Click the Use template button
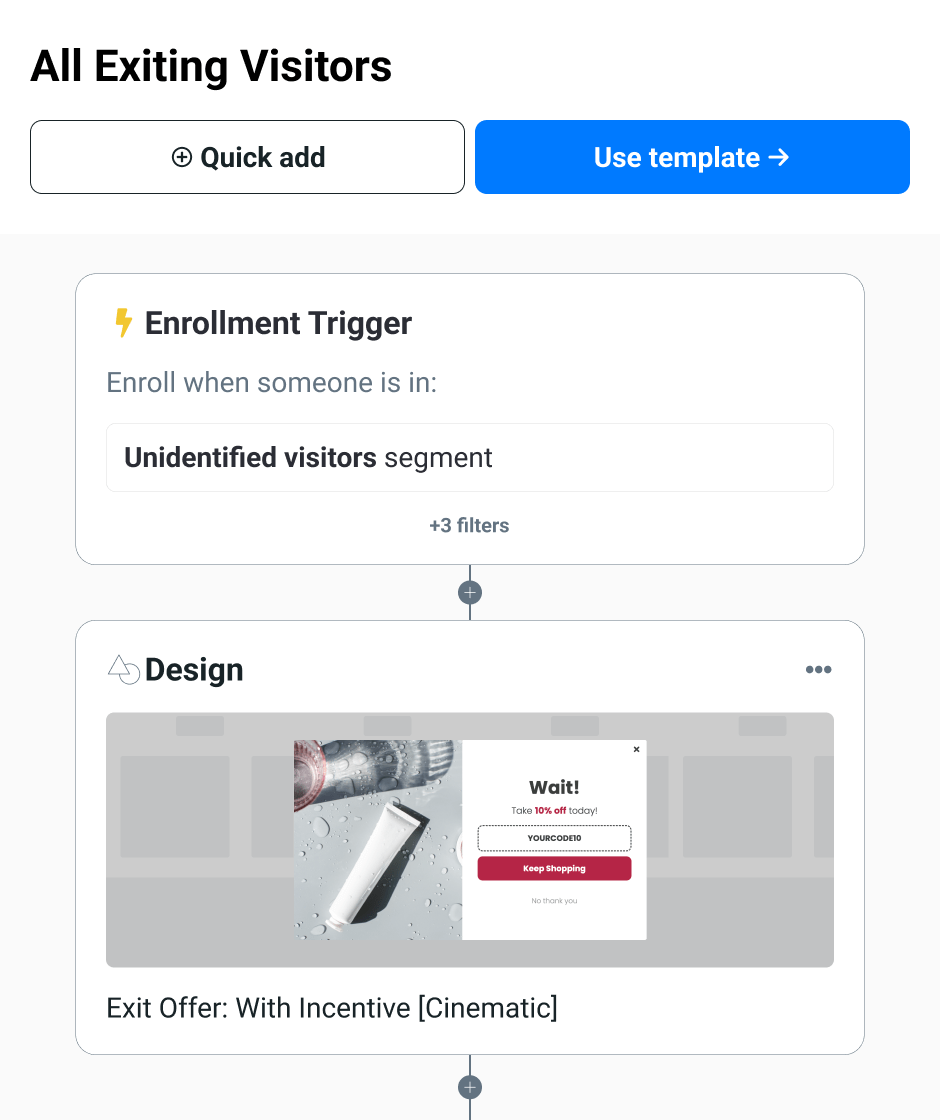Image resolution: width=940 pixels, height=1120 pixels. click(x=692, y=157)
